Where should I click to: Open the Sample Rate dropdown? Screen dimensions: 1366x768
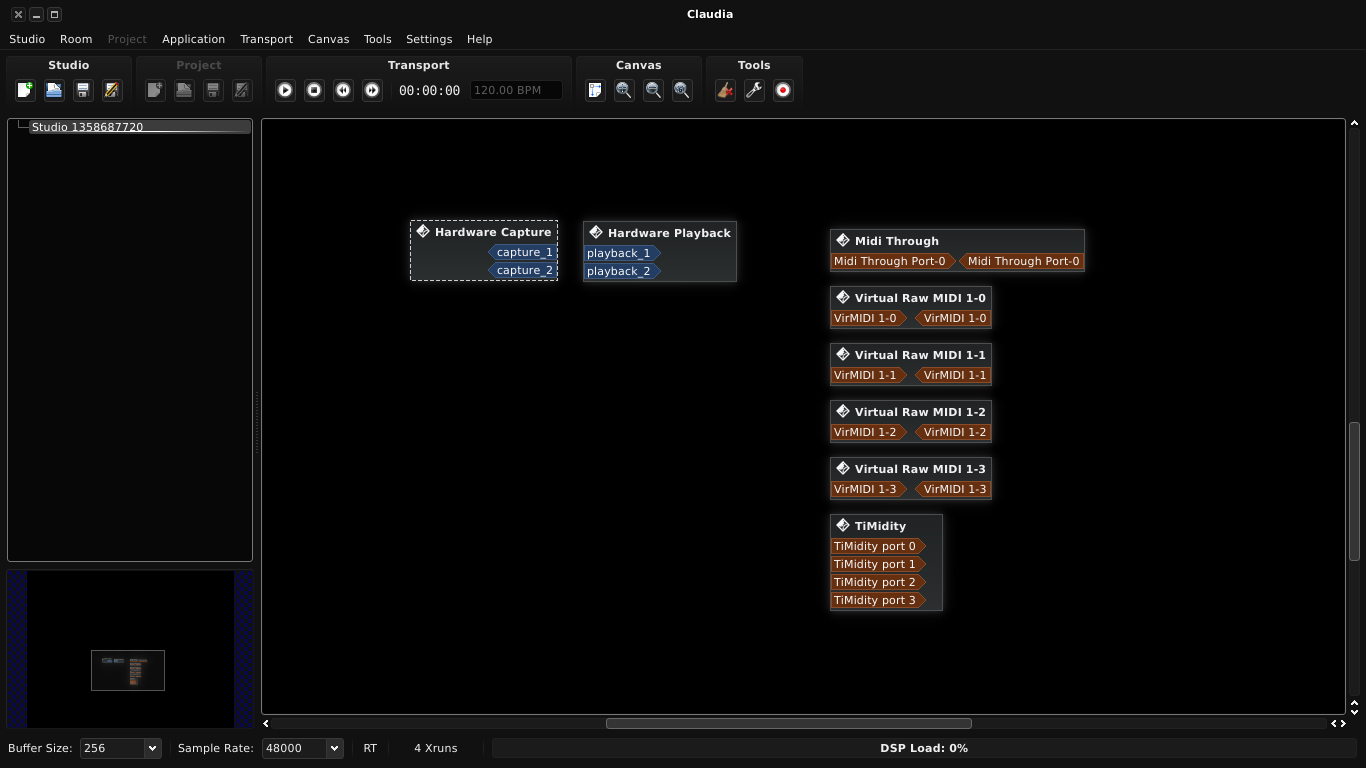point(334,748)
